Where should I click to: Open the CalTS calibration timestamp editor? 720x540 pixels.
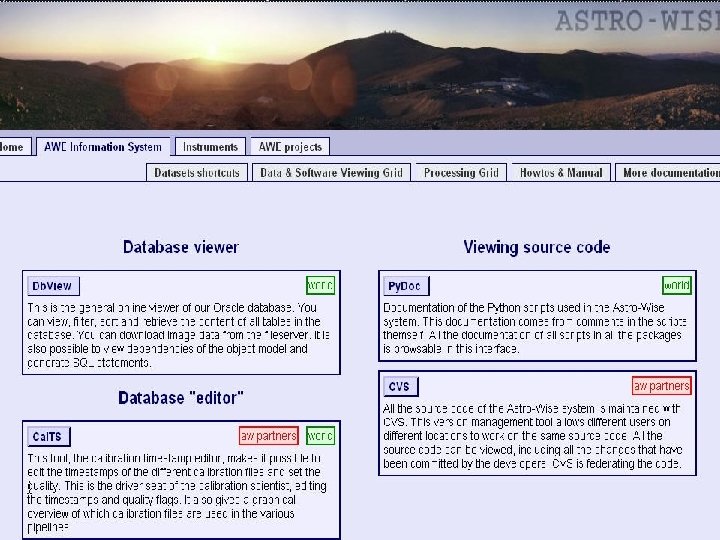click(48, 436)
